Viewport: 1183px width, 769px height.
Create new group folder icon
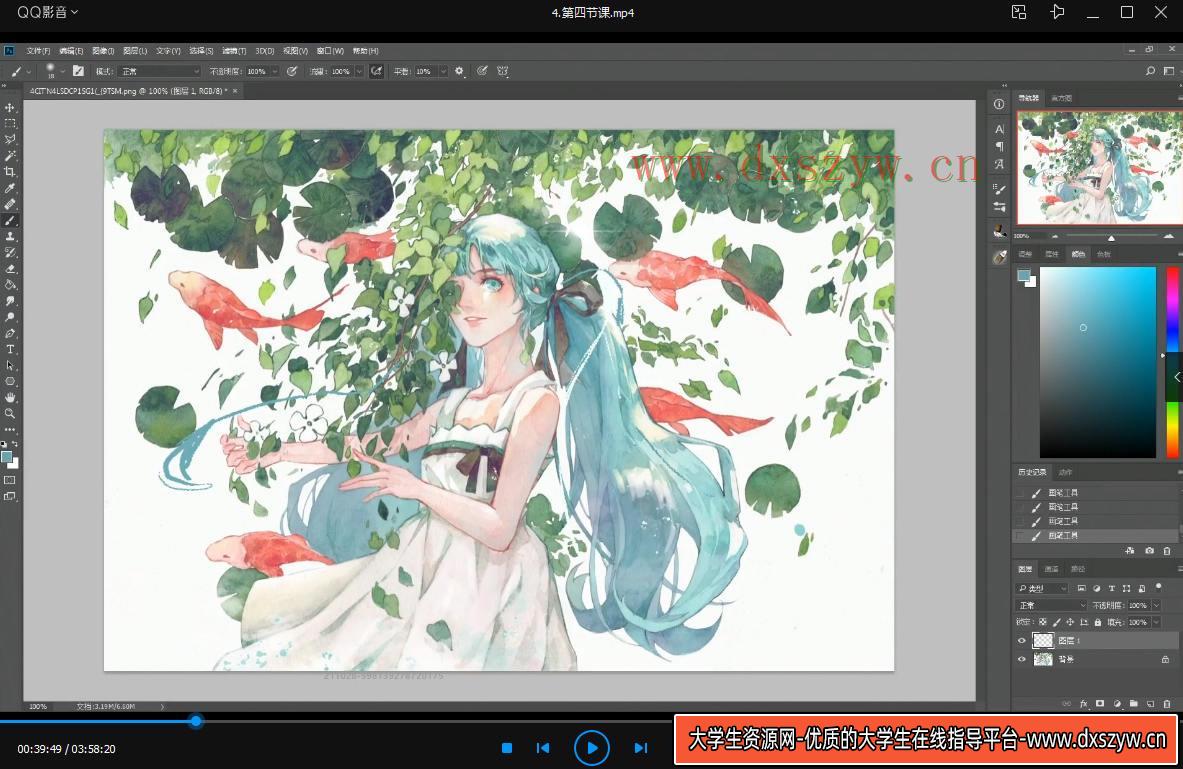pos(1134,703)
